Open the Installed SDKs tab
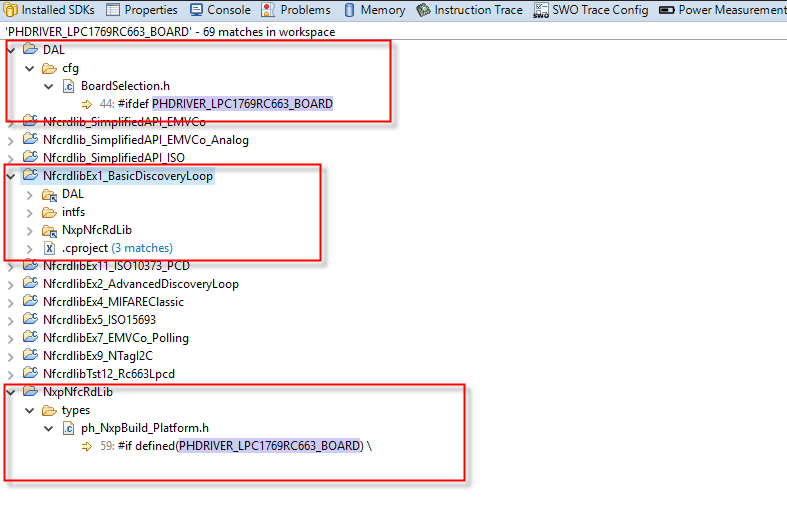 49,10
